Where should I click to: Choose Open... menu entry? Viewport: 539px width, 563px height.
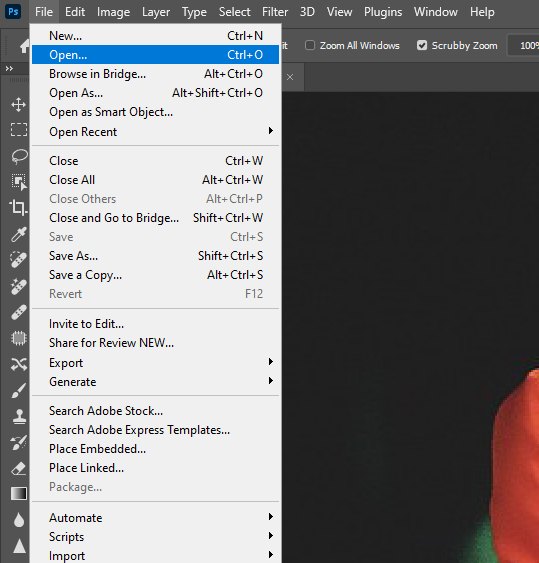tap(155, 55)
